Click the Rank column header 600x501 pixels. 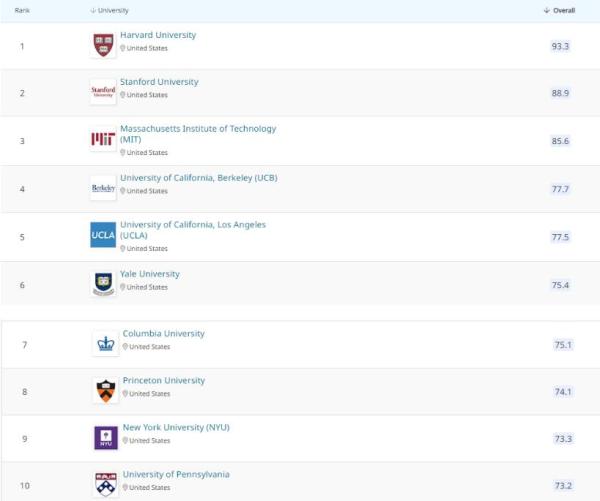click(22, 10)
